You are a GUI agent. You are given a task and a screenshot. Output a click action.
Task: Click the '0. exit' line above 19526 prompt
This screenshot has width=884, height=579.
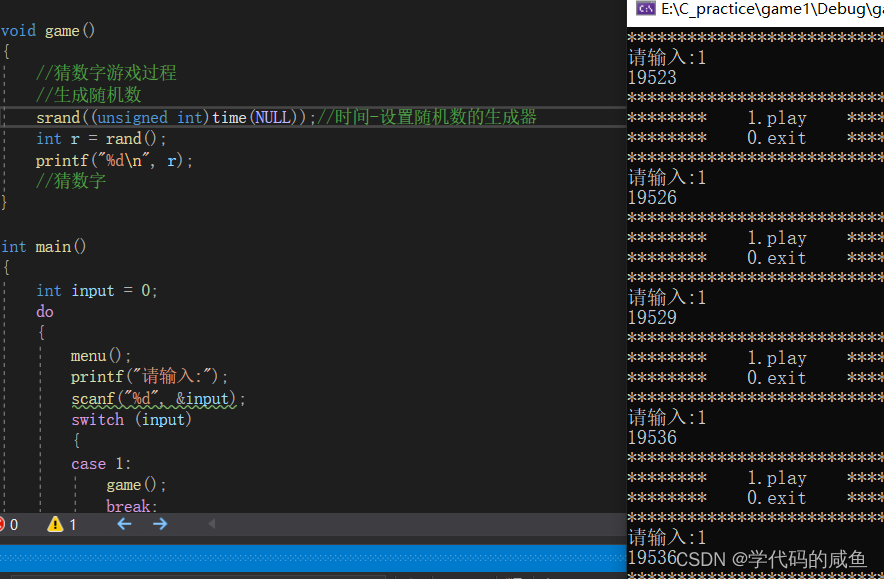pyautogui.click(x=777, y=138)
